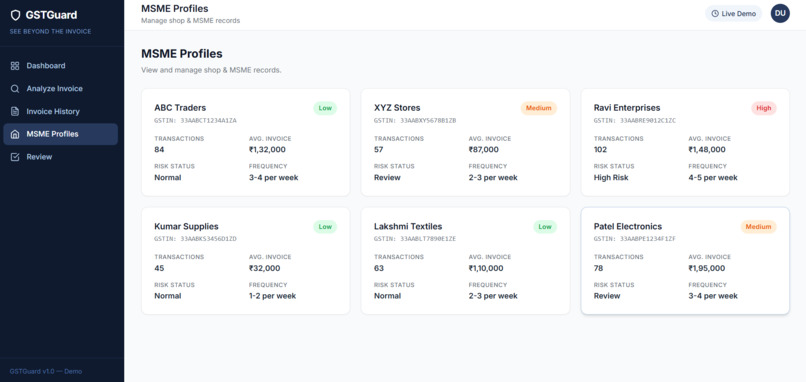Image resolution: width=806 pixels, height=382 pixels.
Task: Open the Review sidebar item
Action: pyautogui.click(x=61, y=157)
